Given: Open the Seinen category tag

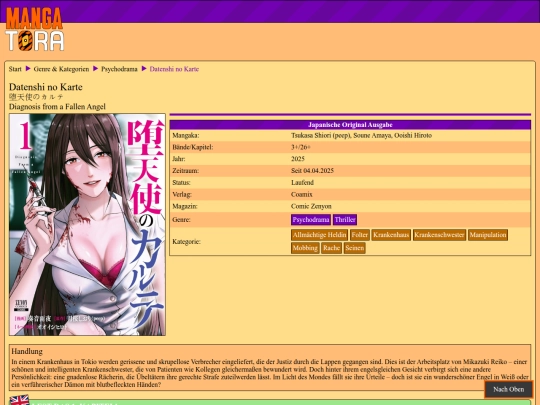Looking at the screenshot, I should [x=354, y=248].
